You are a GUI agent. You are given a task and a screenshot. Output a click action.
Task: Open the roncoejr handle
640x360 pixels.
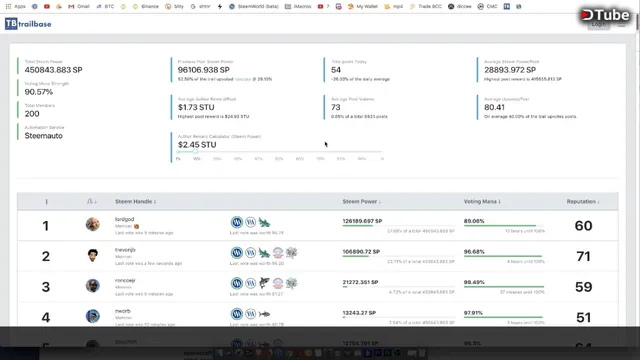click(125, 280)
